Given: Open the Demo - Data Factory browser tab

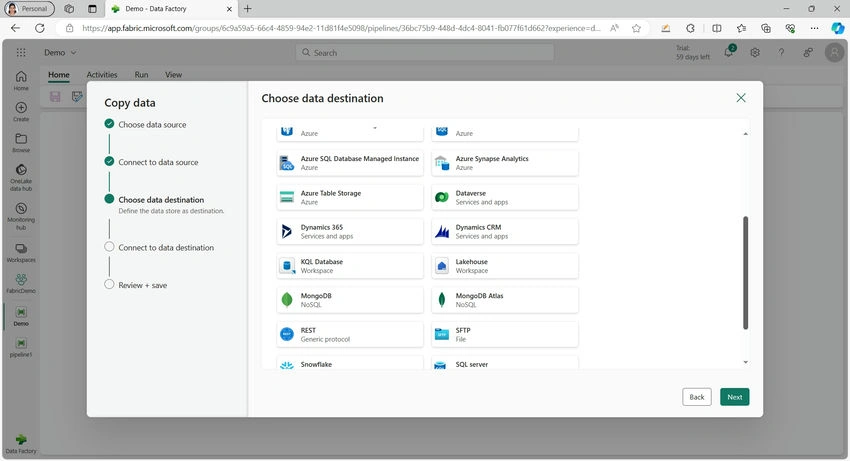Looking at the screenshot, I should 172,9.
